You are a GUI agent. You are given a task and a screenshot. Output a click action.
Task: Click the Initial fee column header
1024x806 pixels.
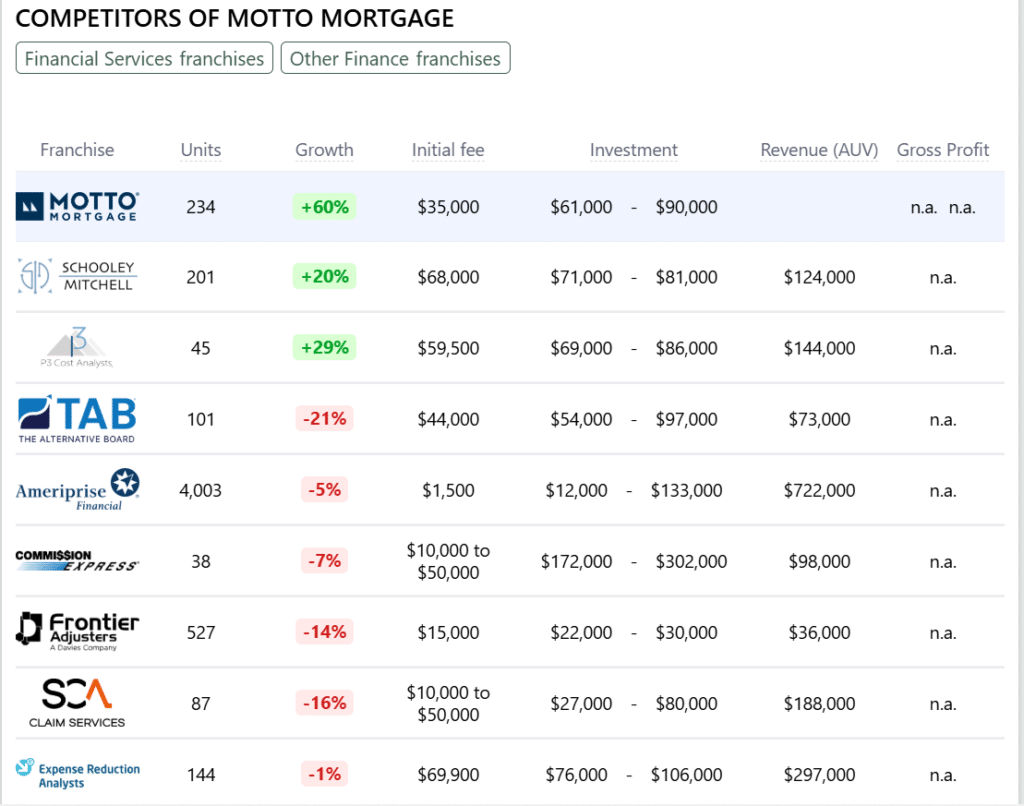(448, 150)
